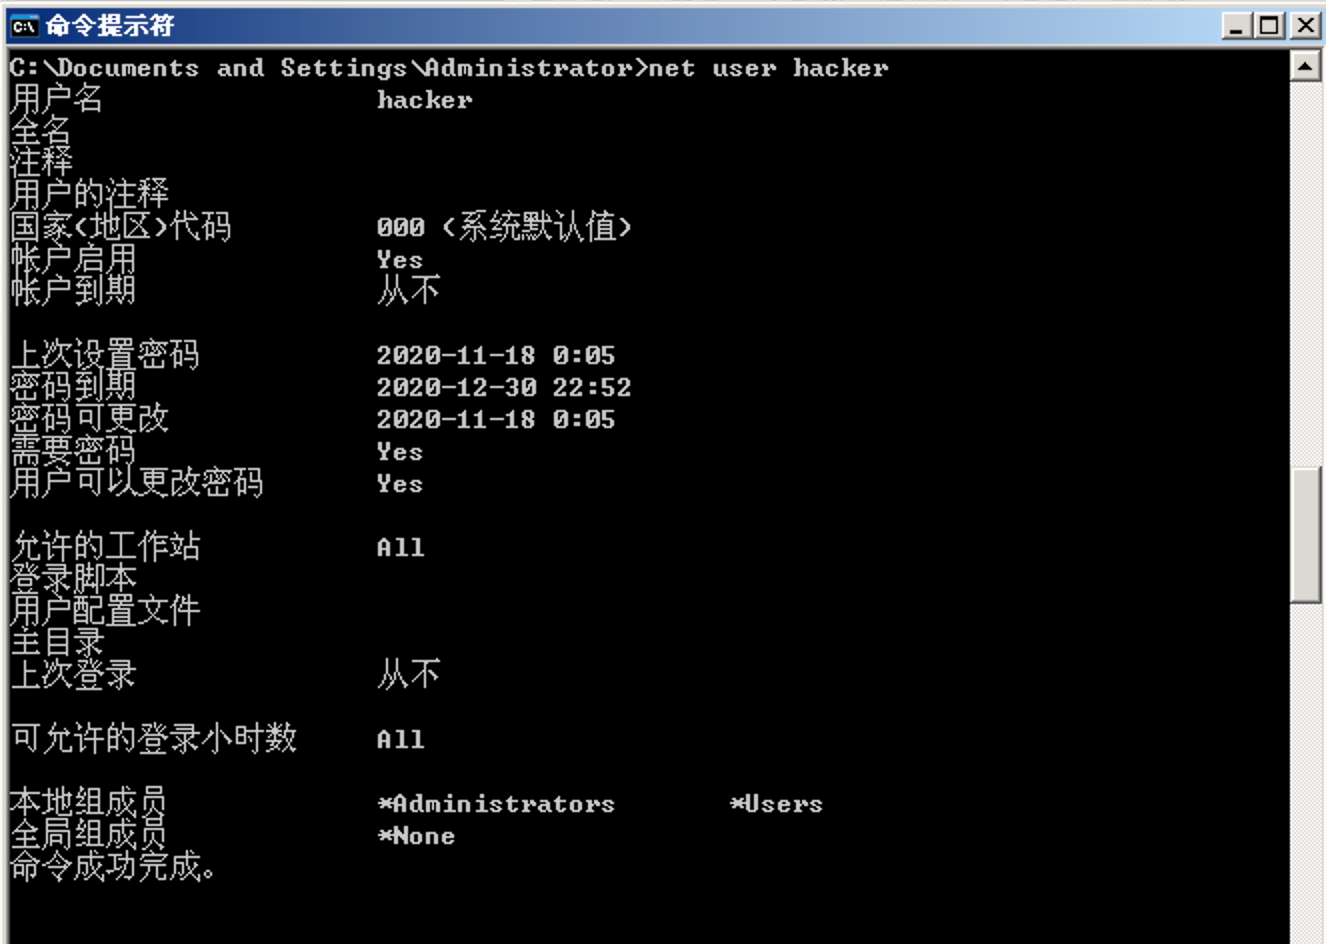The height and width of the screenshot is (944, 1326).
Task: Click the 用户的注释 label
Action: point(89,195)
